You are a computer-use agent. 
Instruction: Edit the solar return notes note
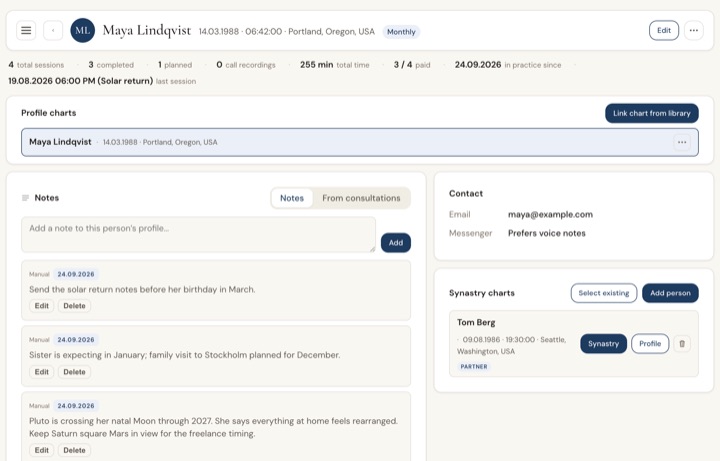click(x=41, y=306)
